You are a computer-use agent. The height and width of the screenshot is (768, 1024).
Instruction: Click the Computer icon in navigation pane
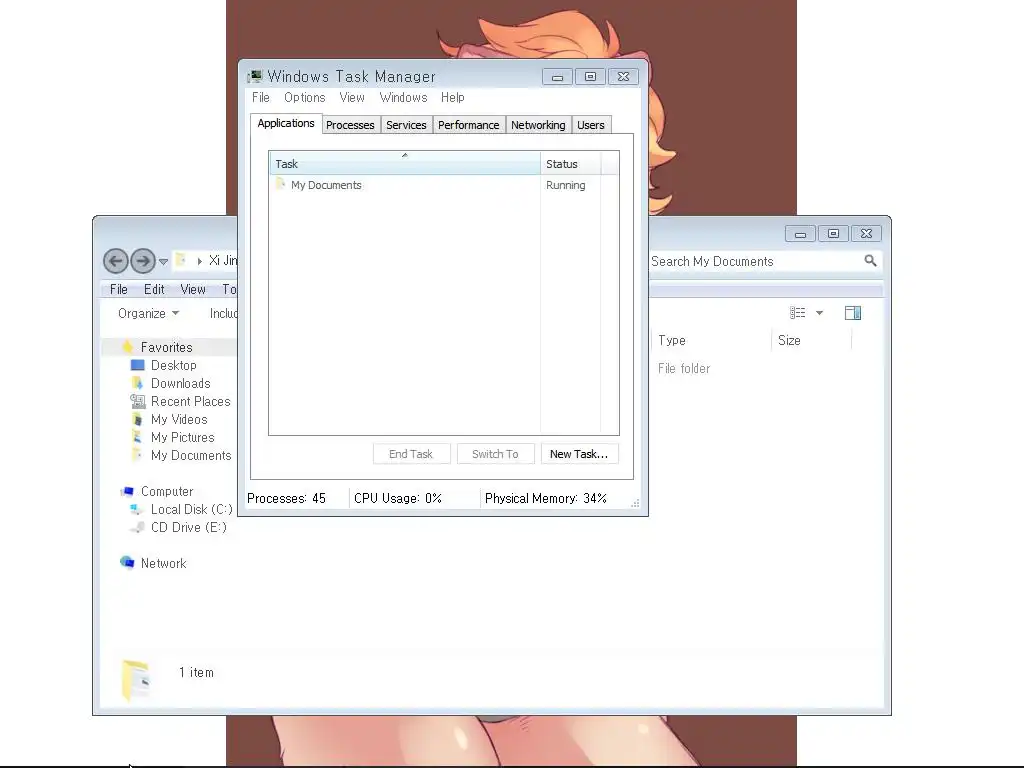(127, 491)
